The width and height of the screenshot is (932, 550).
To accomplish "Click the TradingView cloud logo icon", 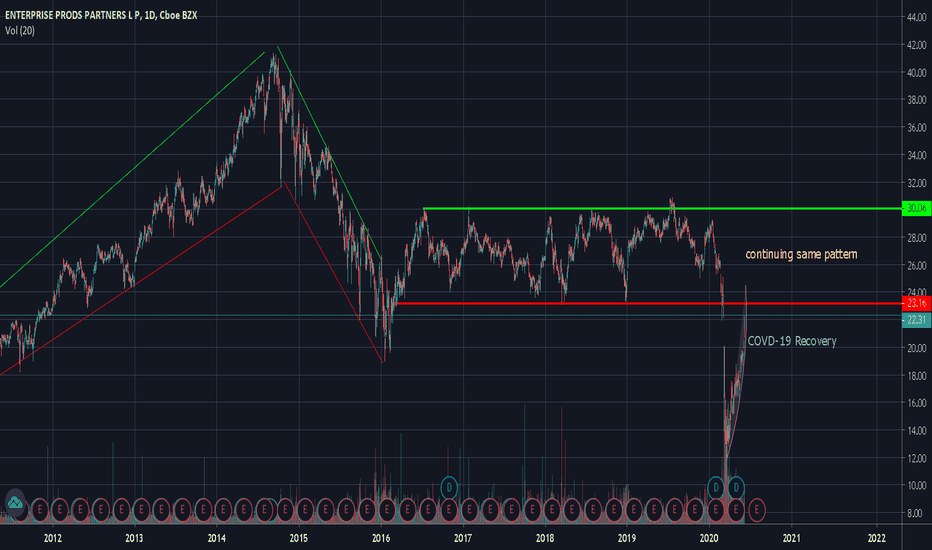I will 15,503.
